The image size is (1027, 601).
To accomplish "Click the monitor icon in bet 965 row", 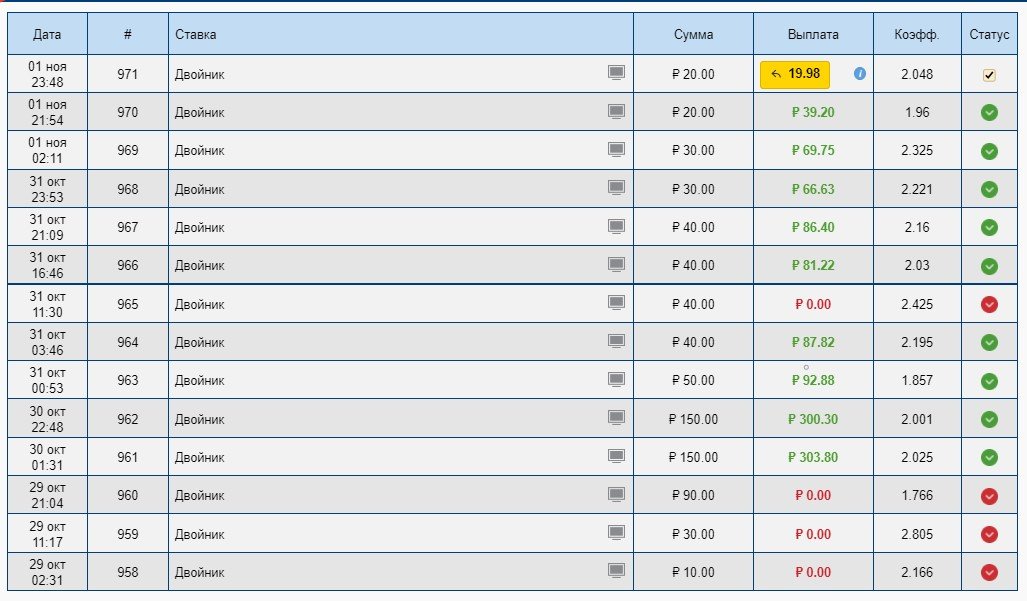I will click(617, 303).
